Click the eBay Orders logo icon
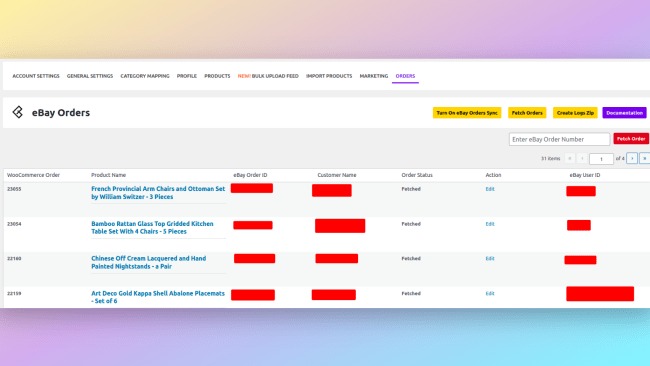The image size is (650, 366). click(17, 112)
